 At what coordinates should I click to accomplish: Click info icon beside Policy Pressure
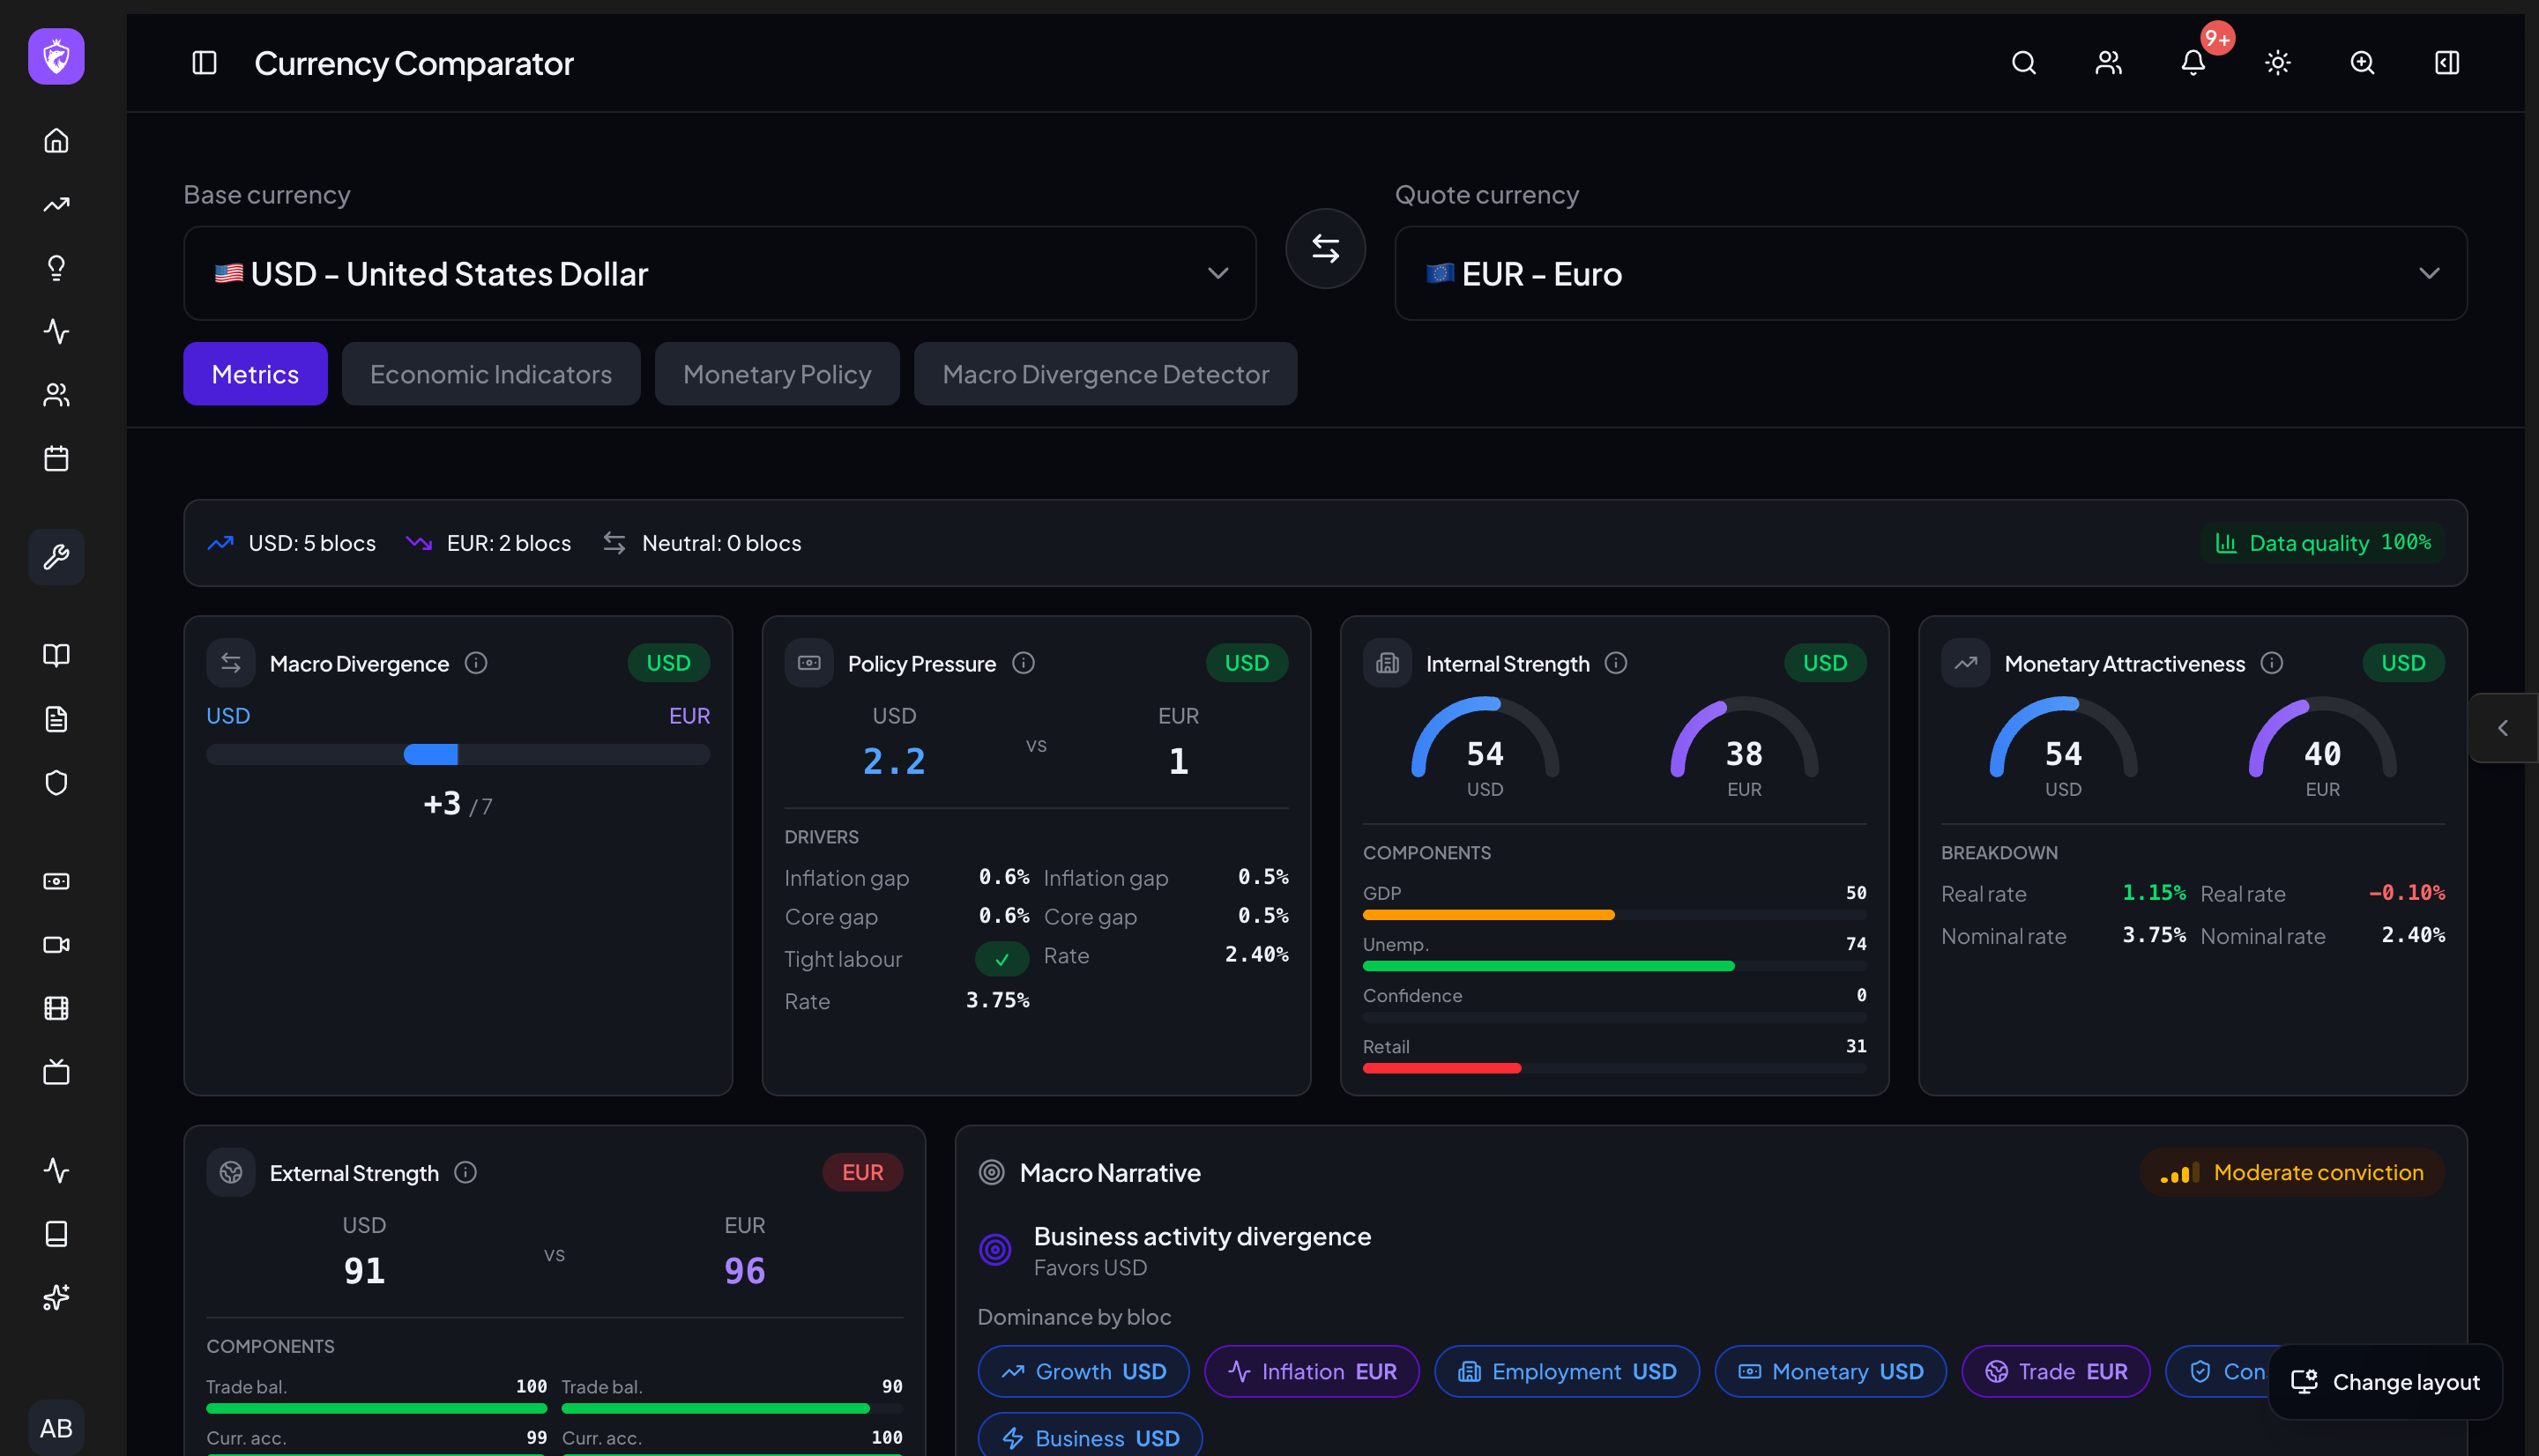pos(1023,663)
